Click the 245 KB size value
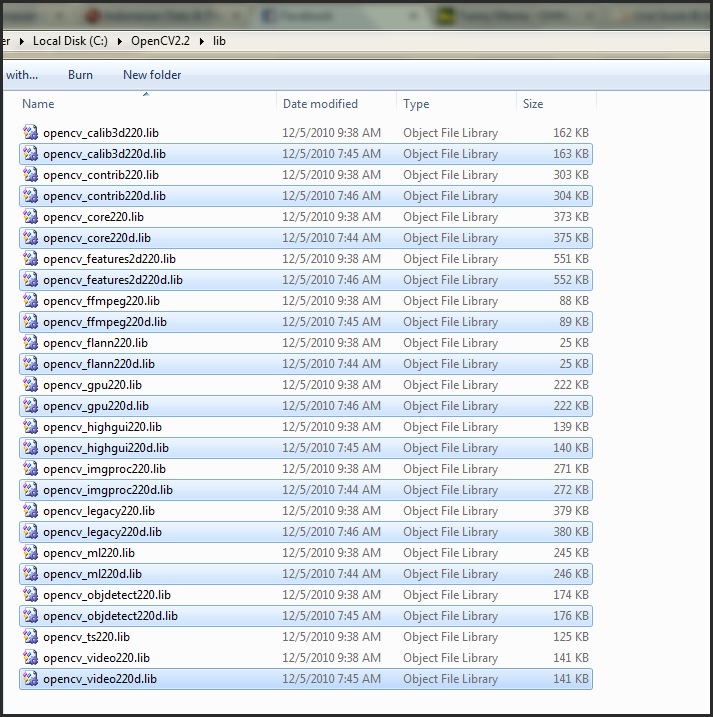Viewport: 713px width, 717px height. click(x=571, y=553)
